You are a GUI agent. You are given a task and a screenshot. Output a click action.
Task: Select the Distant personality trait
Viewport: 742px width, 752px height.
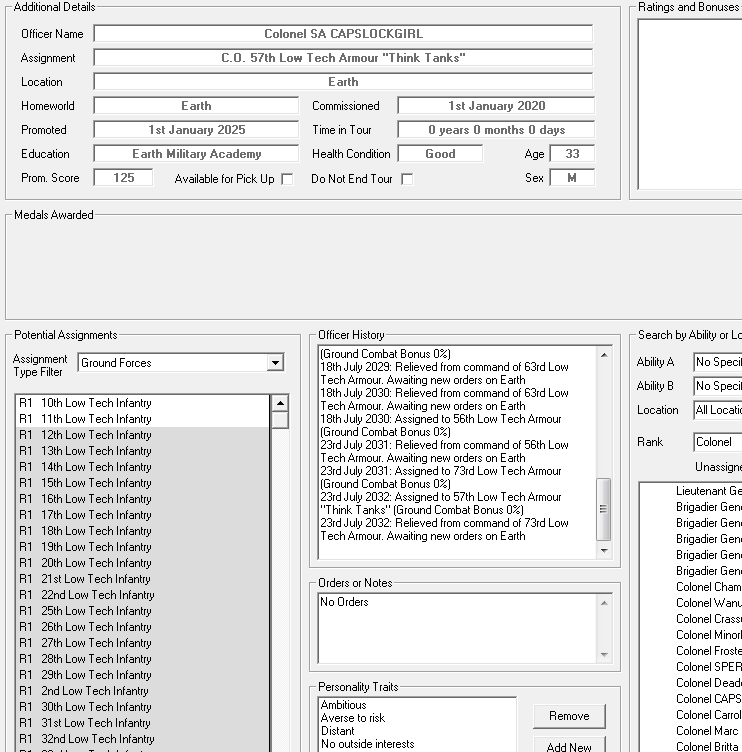click(x=417, y=731)
